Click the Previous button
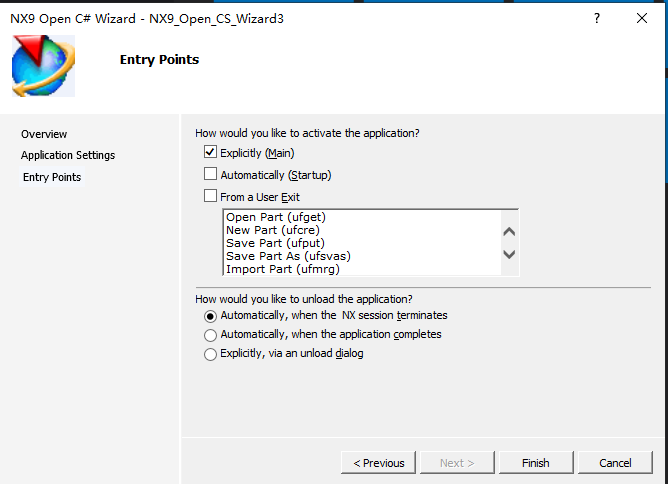 coord(378,463)
